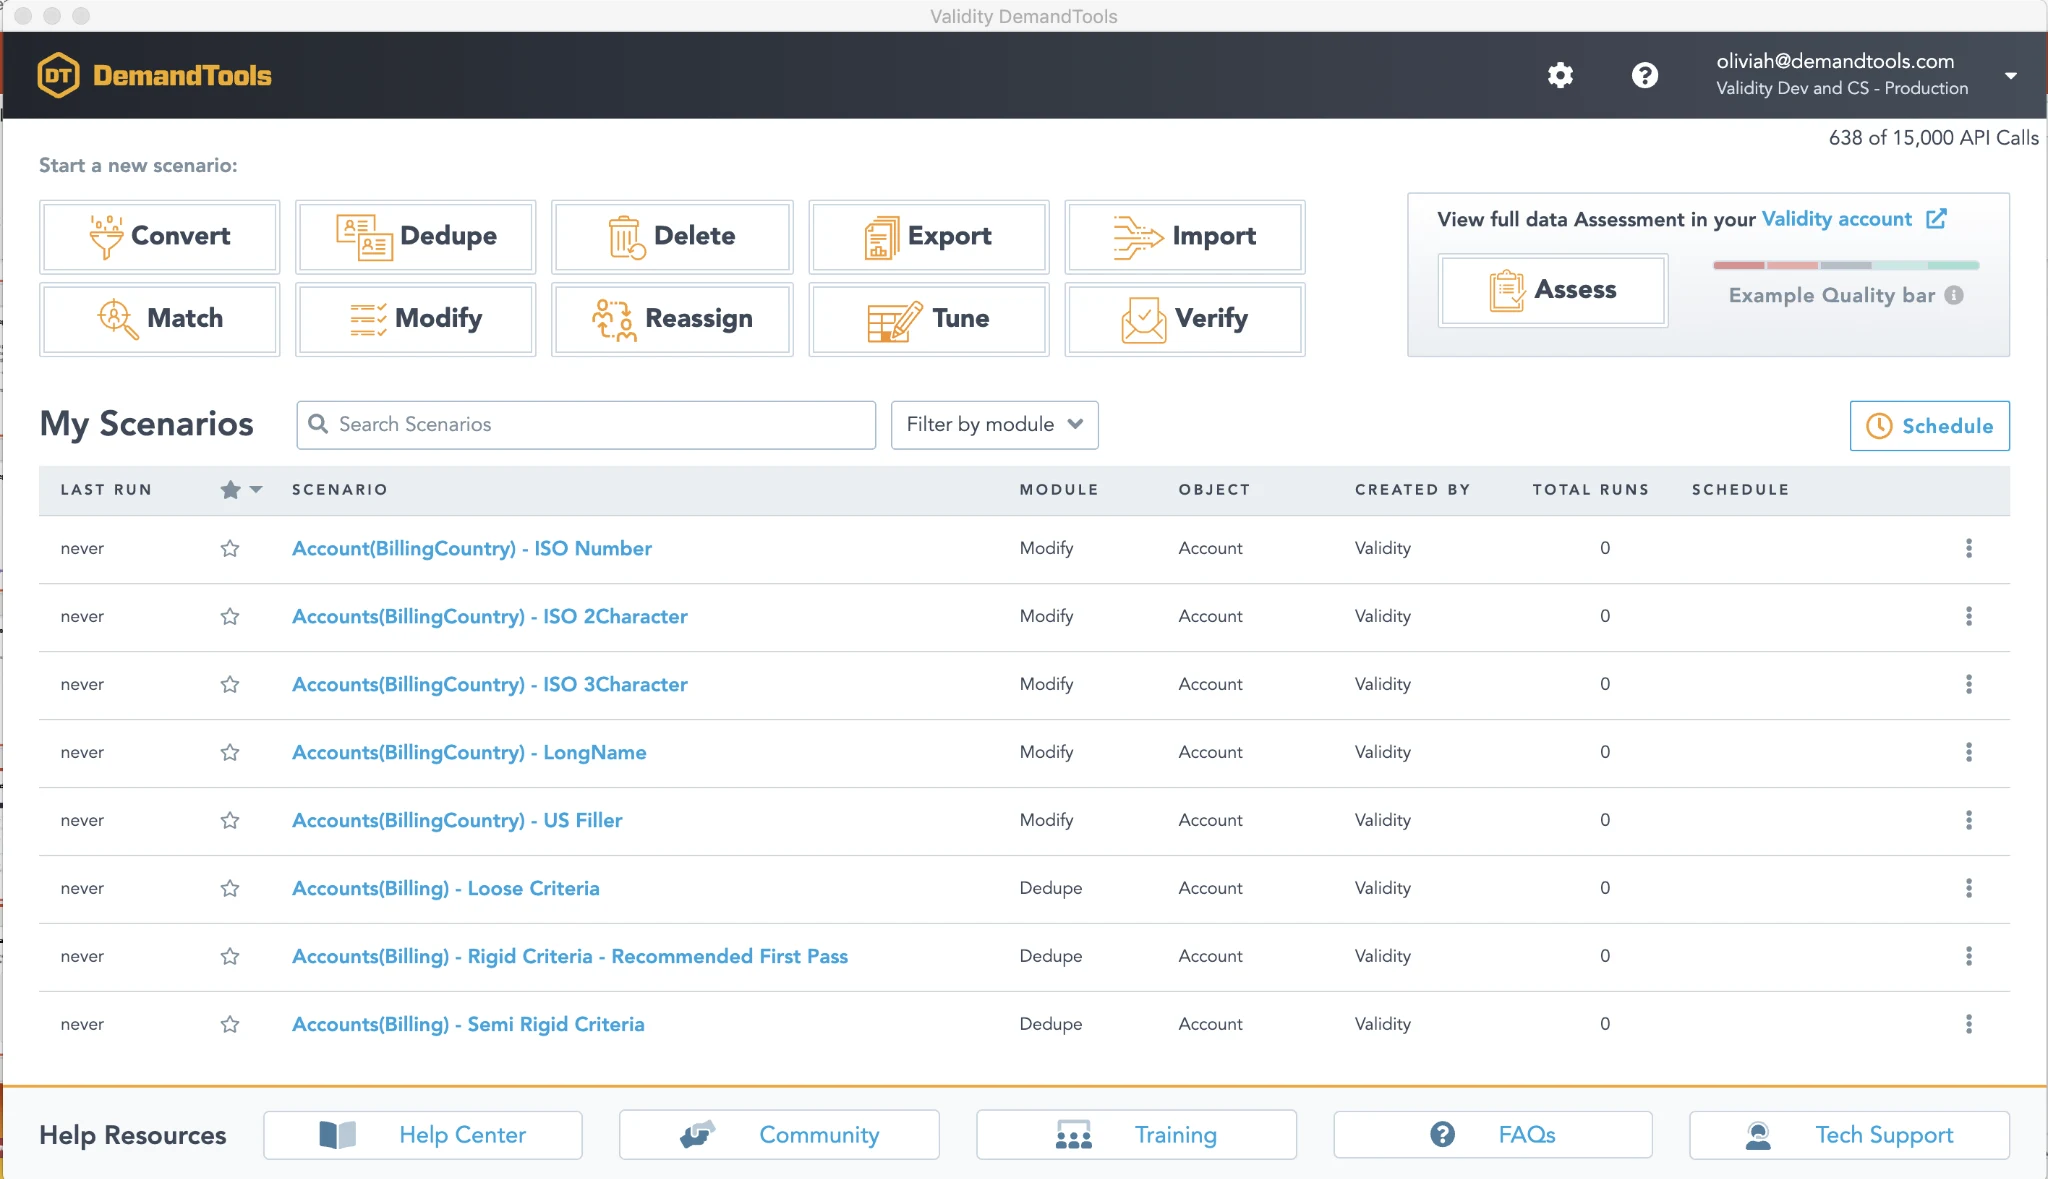
Task: Sort by the Module column header
Action: [1059, 490]
